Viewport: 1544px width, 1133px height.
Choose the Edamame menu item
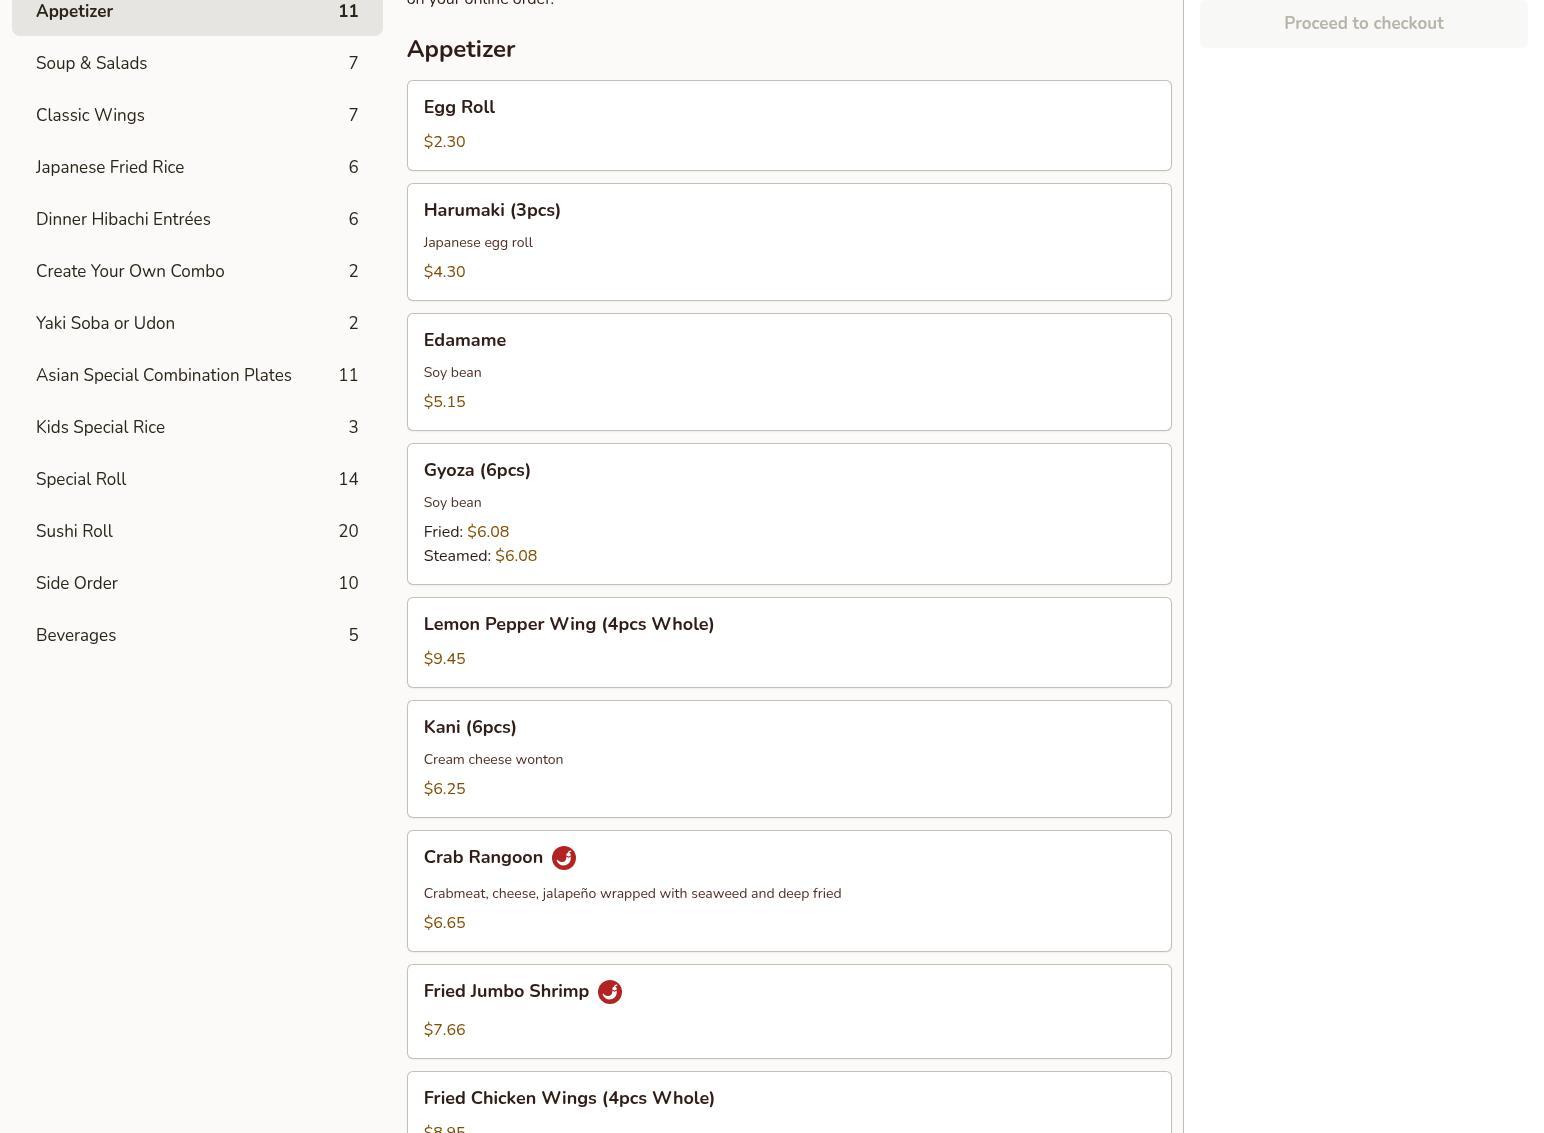pyautogui.click(x=788, y=371)
